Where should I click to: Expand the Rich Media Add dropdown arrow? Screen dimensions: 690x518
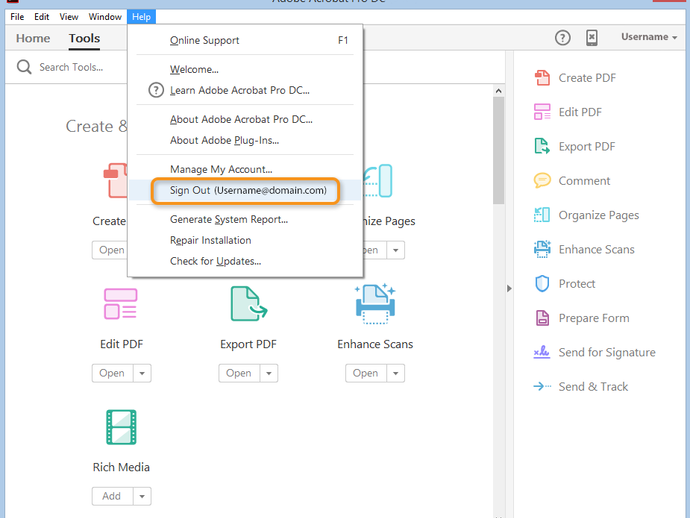pyautogui.click(x=142, y=496)
